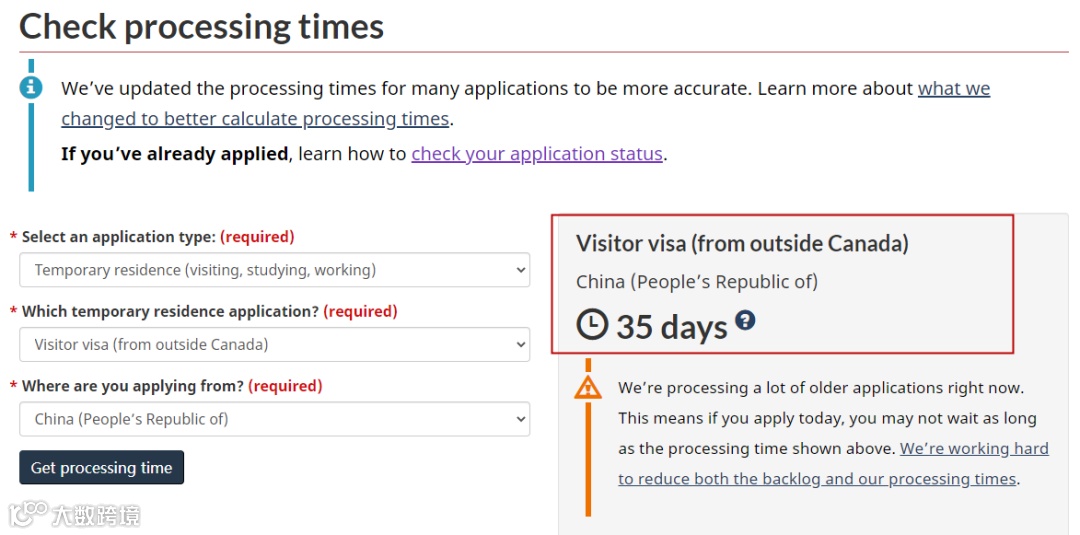Click the result heading 'Visitor visa (from outside Canada)'
Viewport: 1080px width, 535px height.
click(x=742, y=243)
